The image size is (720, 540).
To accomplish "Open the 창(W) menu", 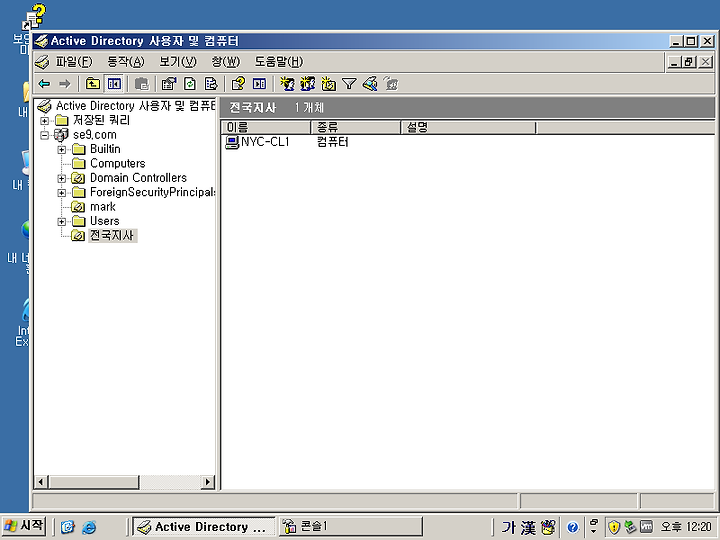I will point(225,62).
